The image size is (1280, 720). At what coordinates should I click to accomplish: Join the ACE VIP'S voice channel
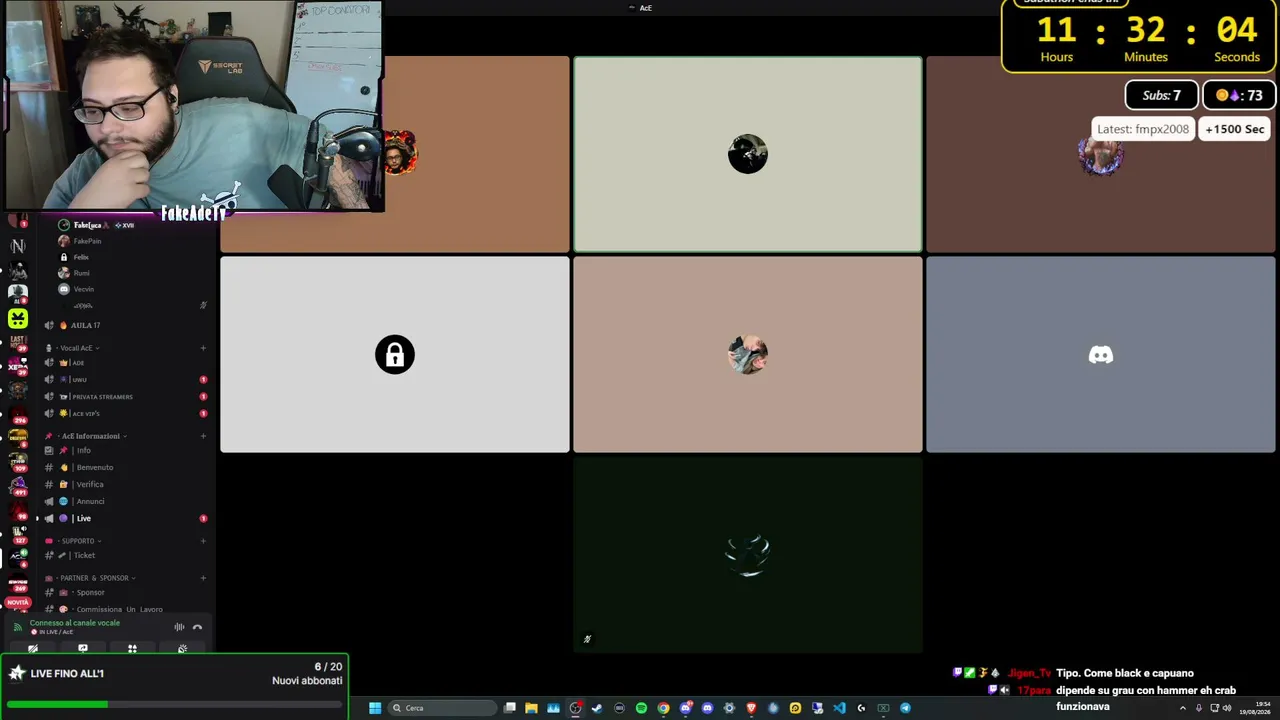click(x=126, y=413)
